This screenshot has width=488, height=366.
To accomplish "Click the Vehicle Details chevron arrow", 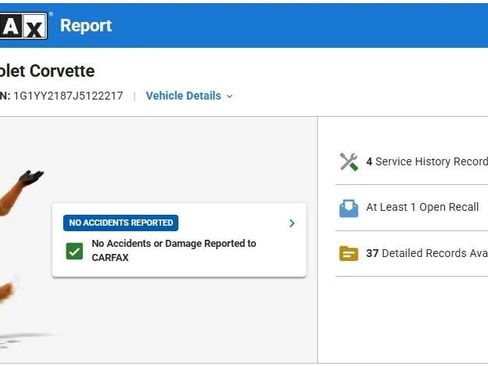I will coord(229,97).
